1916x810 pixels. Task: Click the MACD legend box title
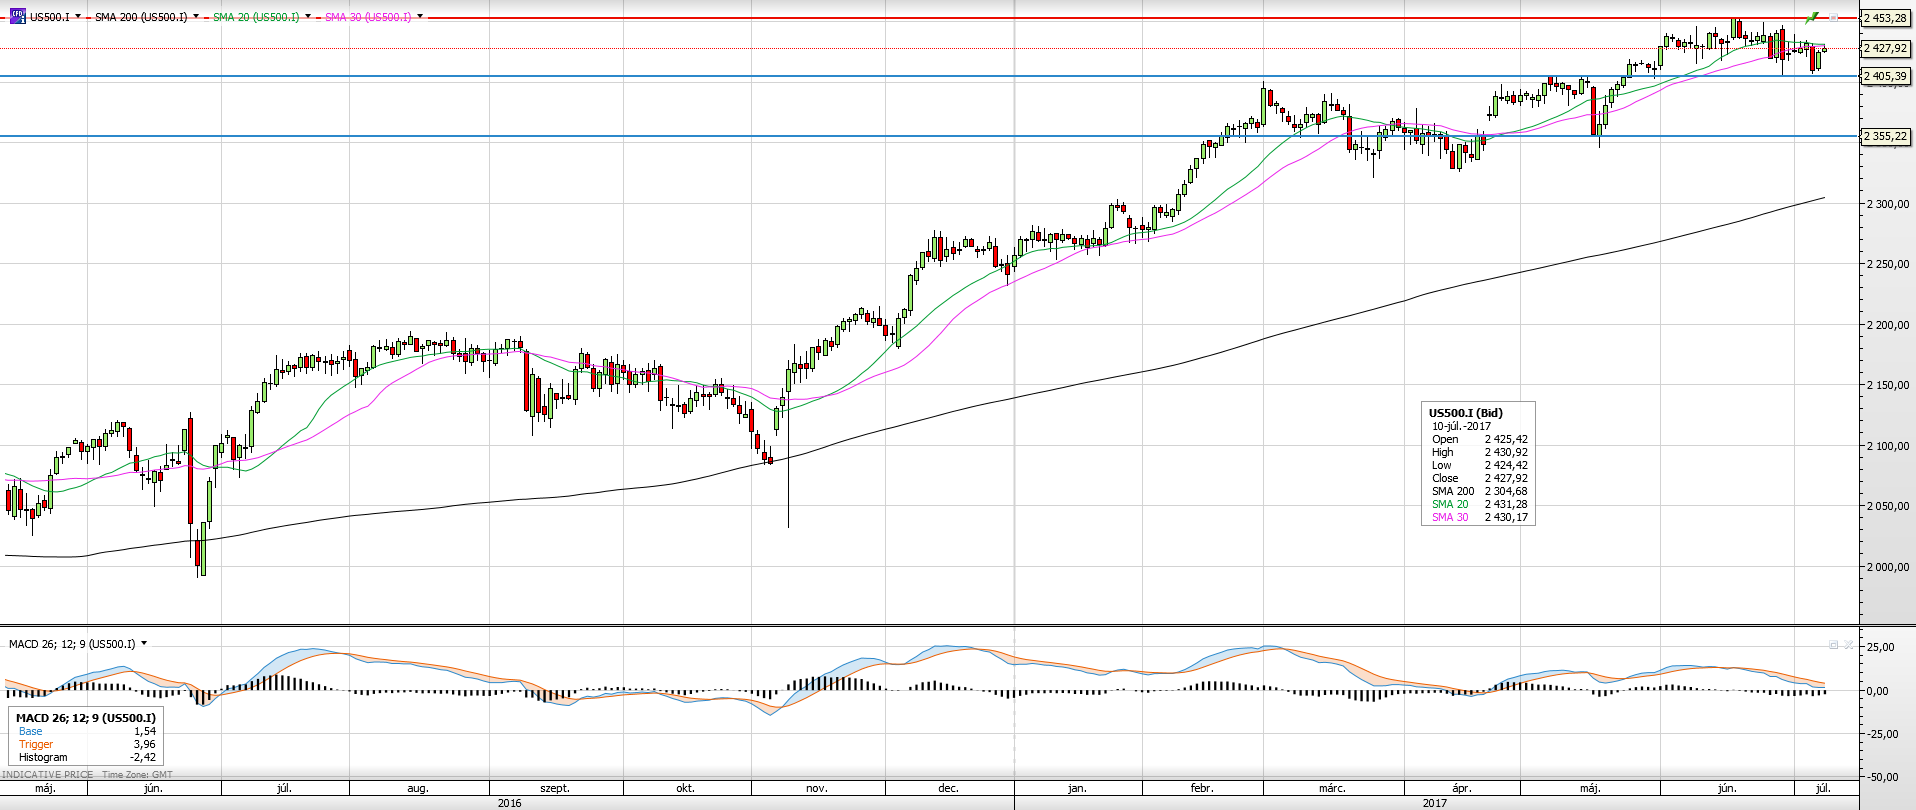pos(86,718)
